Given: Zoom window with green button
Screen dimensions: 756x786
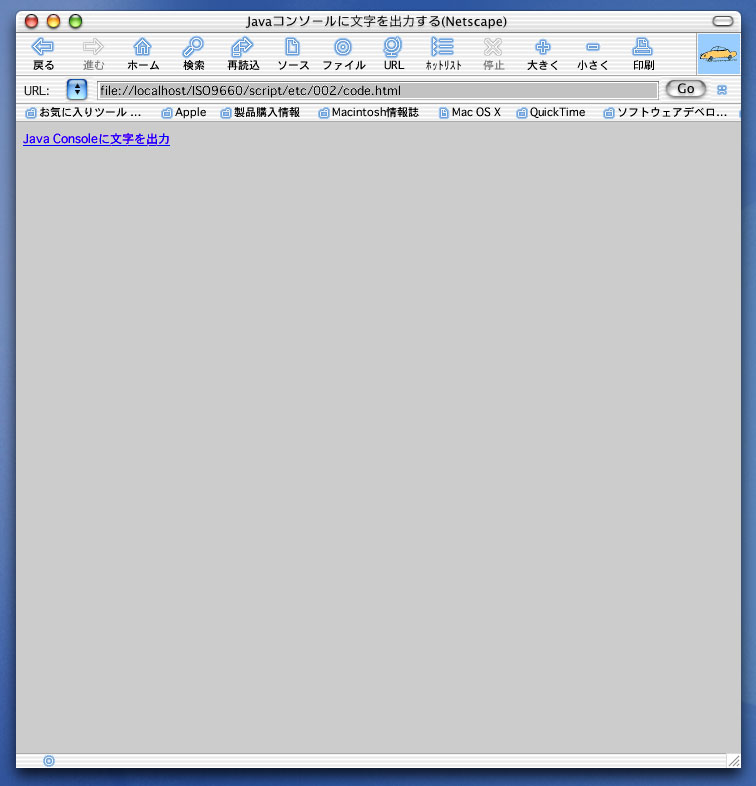Looking at the screenshot, I should (x=76, y=21).
